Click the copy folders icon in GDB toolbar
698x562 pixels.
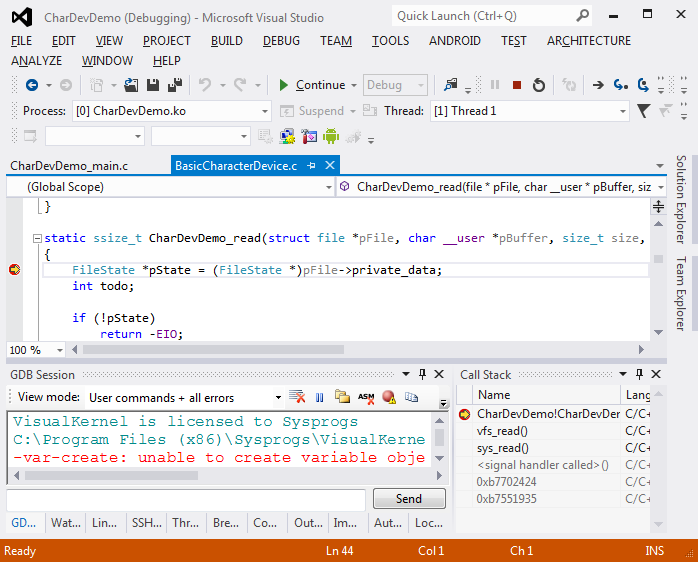(x=343, y=396)
